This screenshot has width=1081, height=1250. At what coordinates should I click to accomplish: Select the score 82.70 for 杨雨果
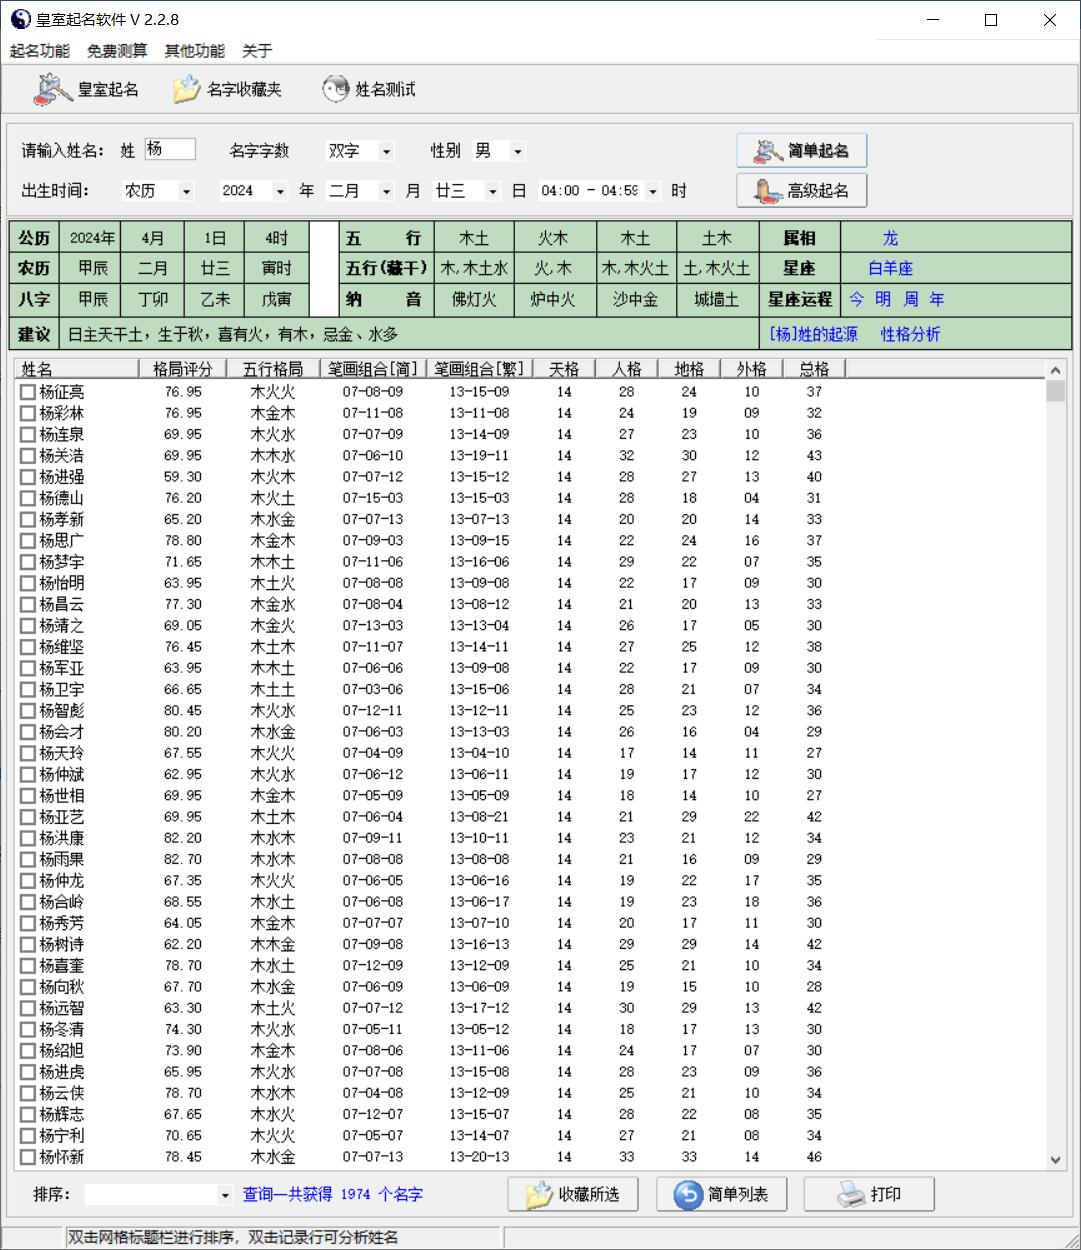tap(183, 859)
